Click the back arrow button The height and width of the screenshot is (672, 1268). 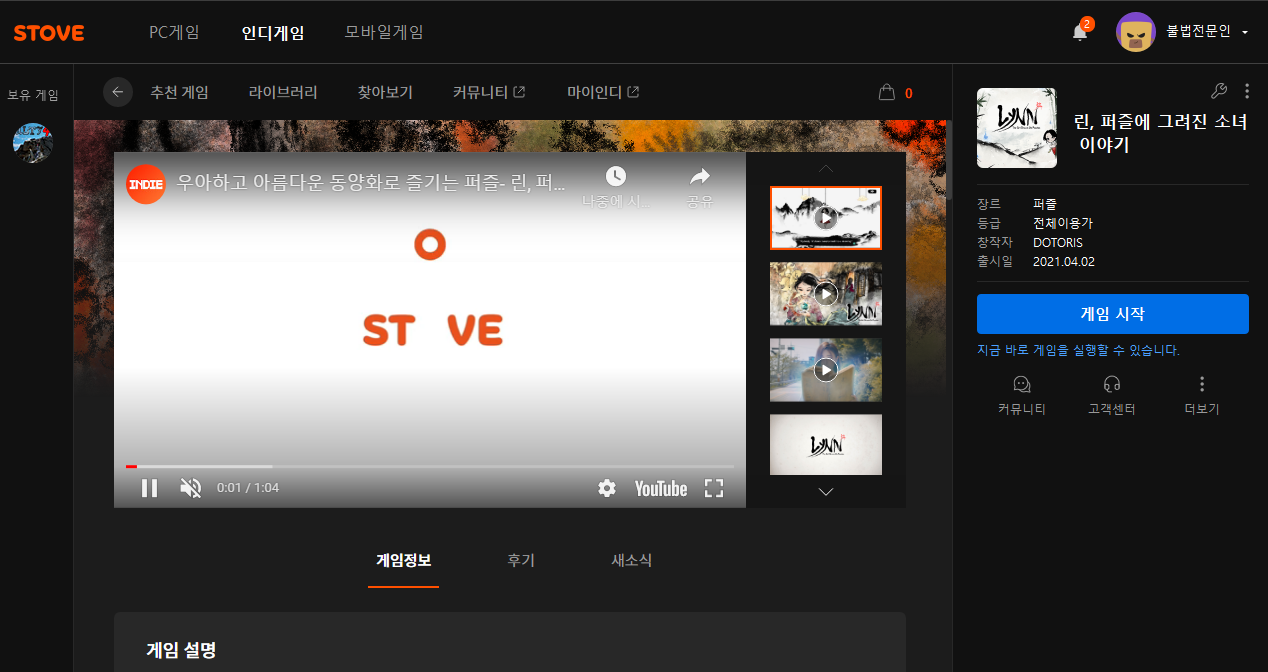(x=118, y=92)
